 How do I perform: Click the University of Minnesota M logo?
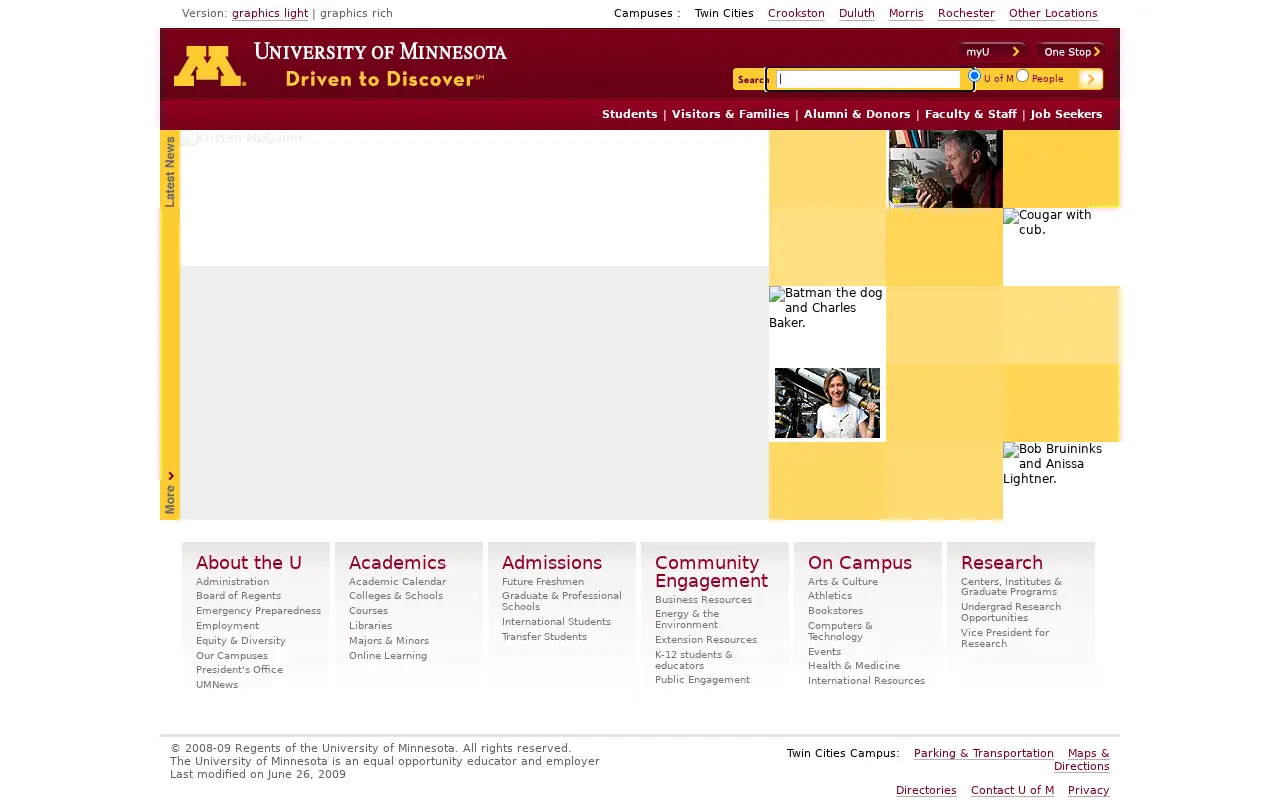coord(210,66)
